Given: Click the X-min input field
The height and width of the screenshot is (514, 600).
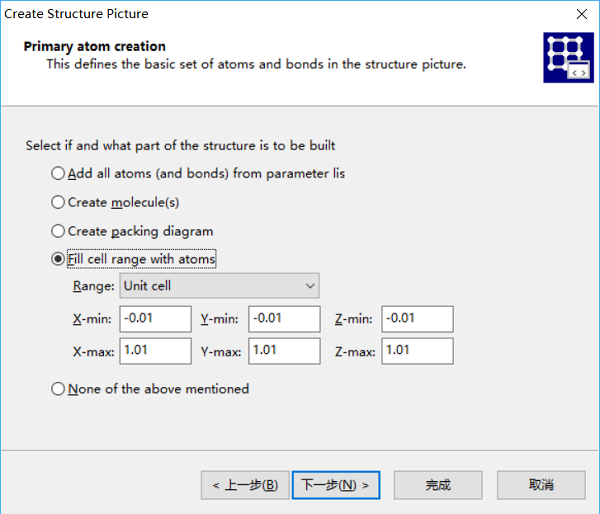Looking at the screenshot, I should point(155,319).
